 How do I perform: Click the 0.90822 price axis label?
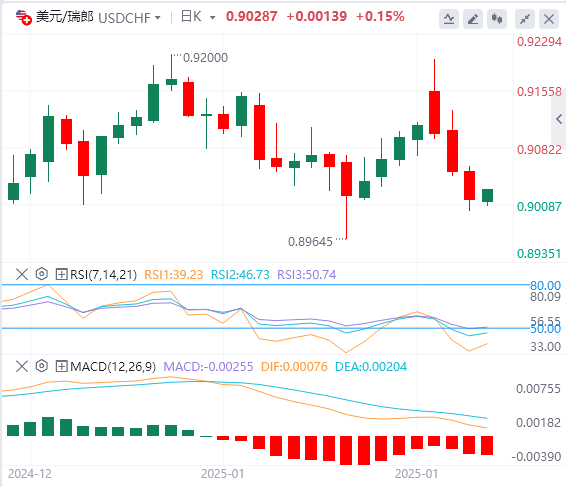(539, 149)
